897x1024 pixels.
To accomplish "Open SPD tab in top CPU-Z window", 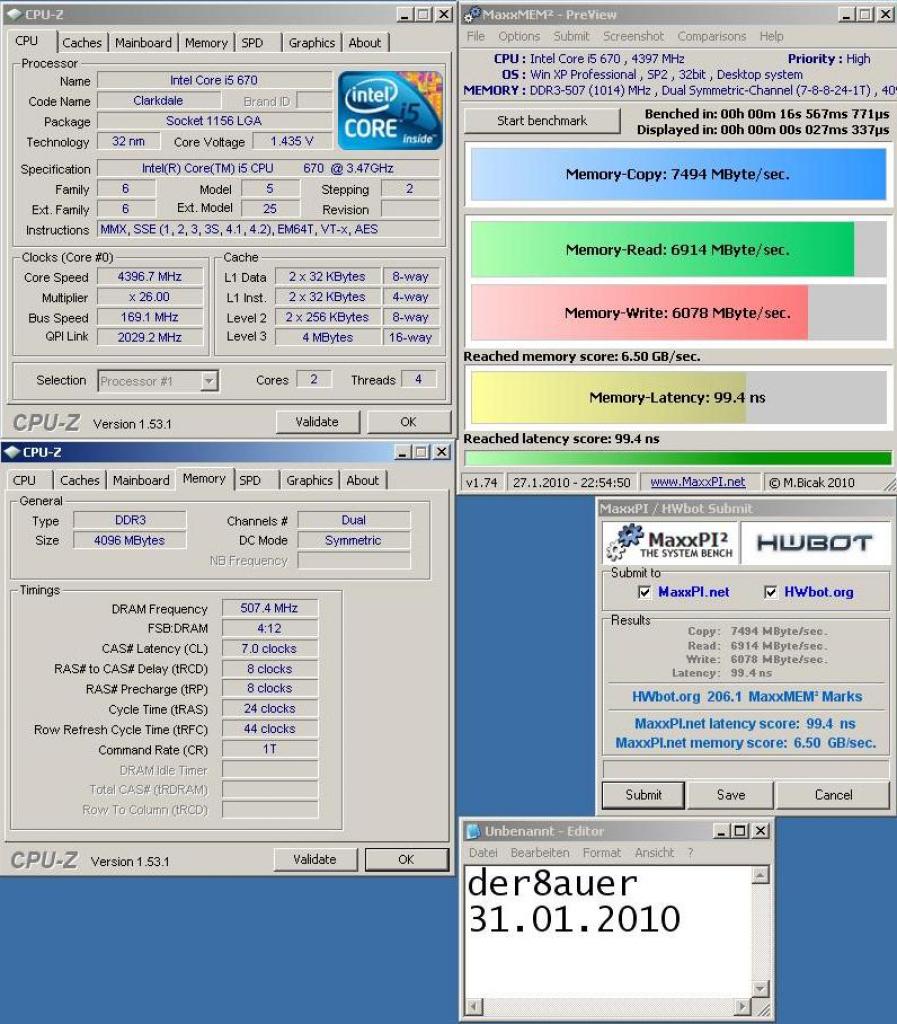I will 252,43.
